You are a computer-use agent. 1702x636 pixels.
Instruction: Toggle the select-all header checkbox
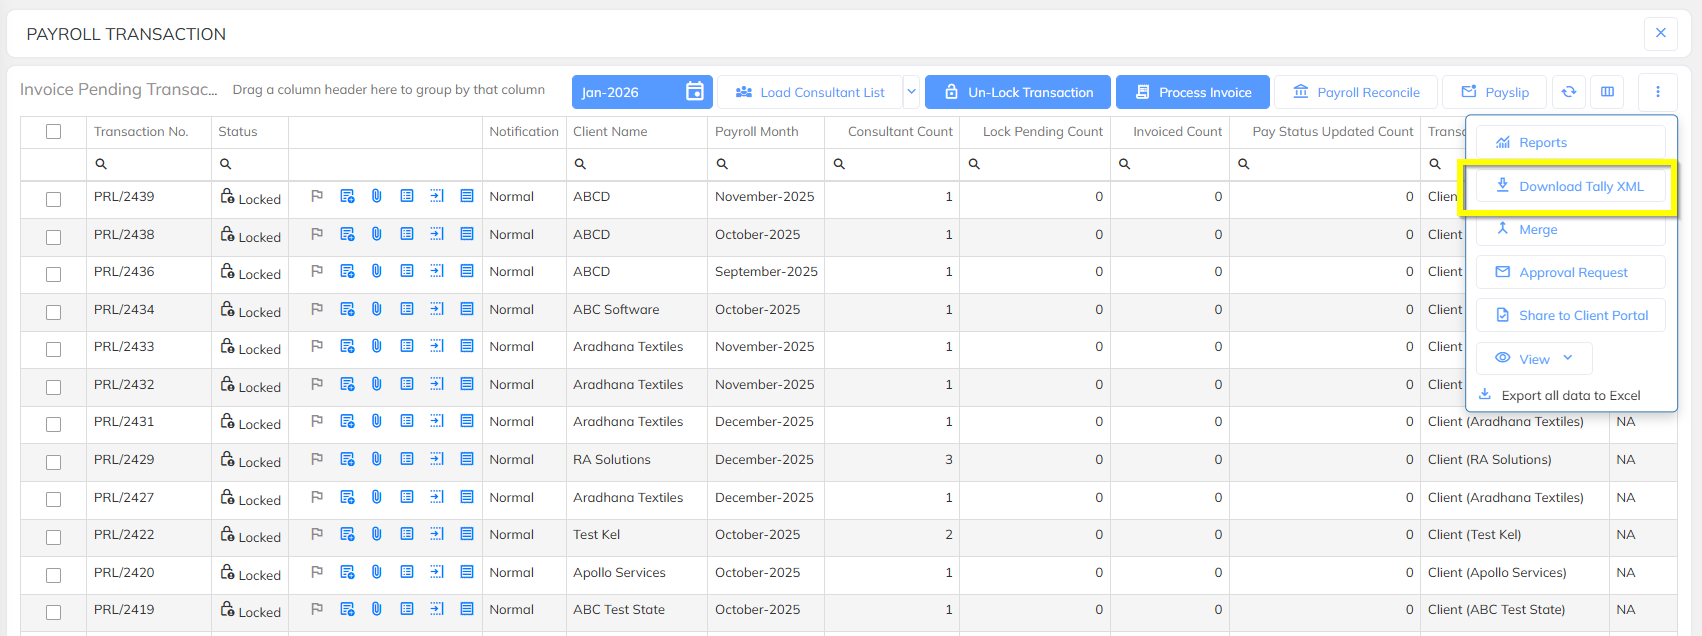coord(54,131)
